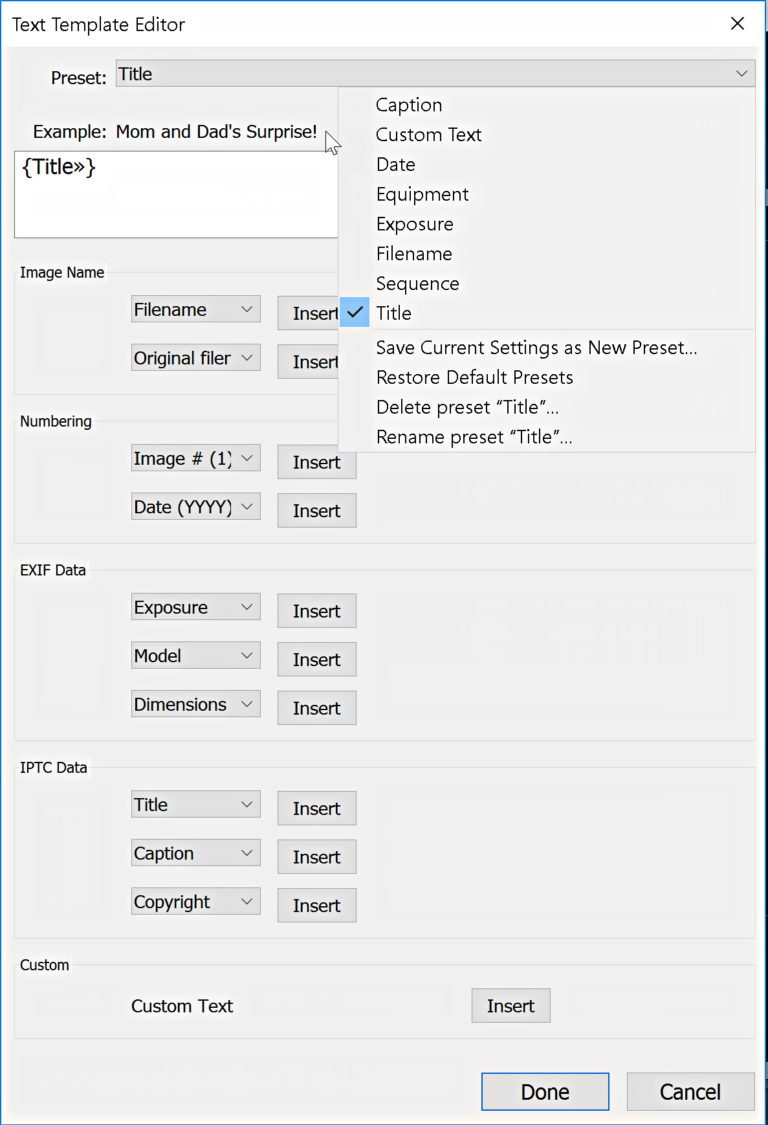Open the Copyright dropdown in IPTC Data
Viewport: 768px width, 1125px height.
tap(195, 901)
